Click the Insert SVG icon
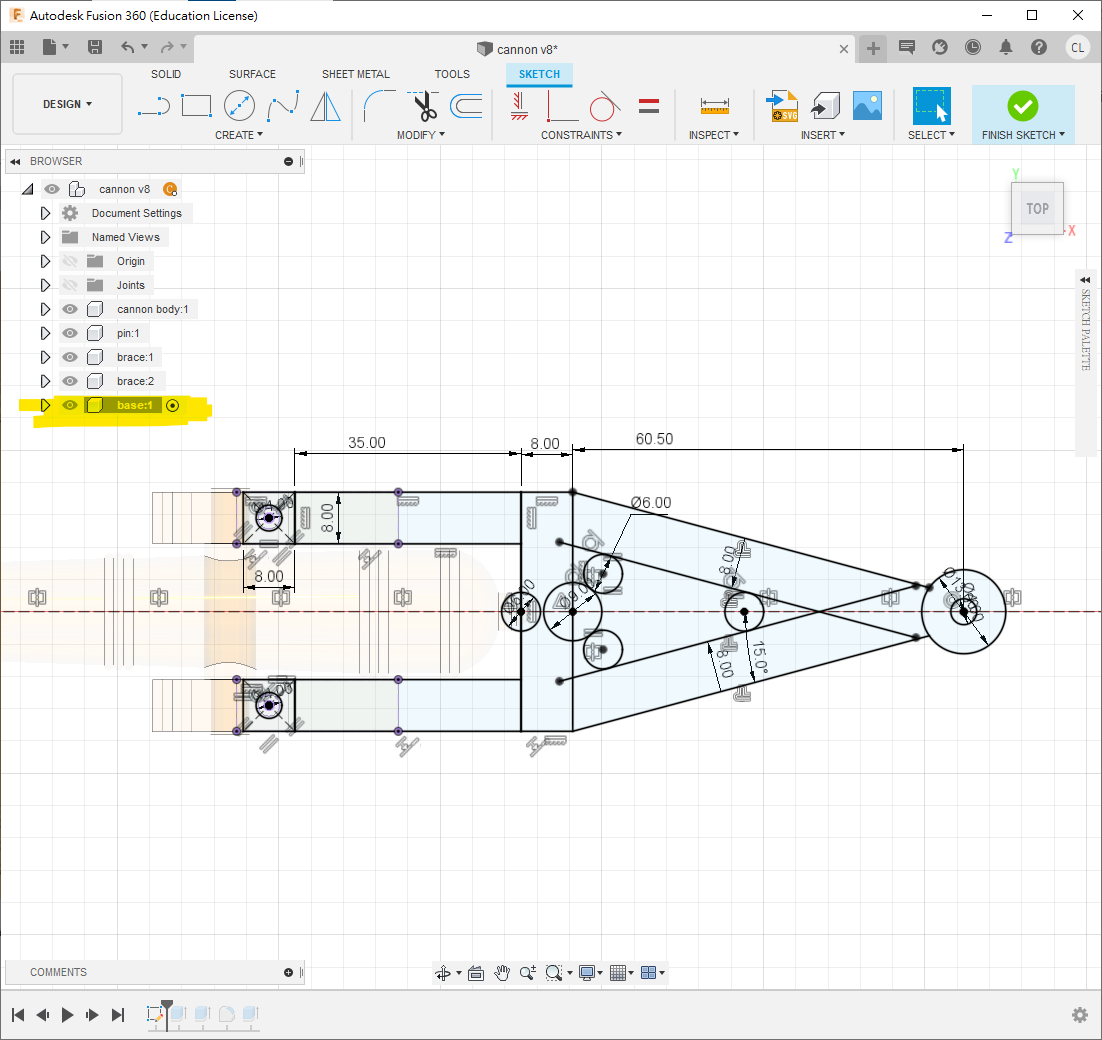Image resolution: width=1102 pixels, height=1040 pixels. [x=781, y=105]
